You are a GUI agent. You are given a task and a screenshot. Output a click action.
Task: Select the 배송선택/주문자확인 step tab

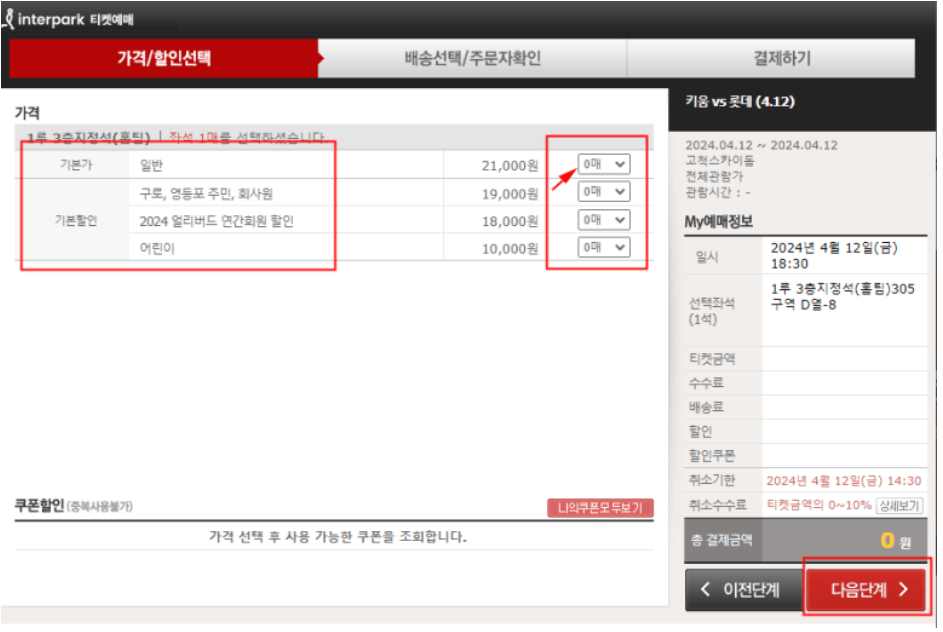click(x=473, y=58)
